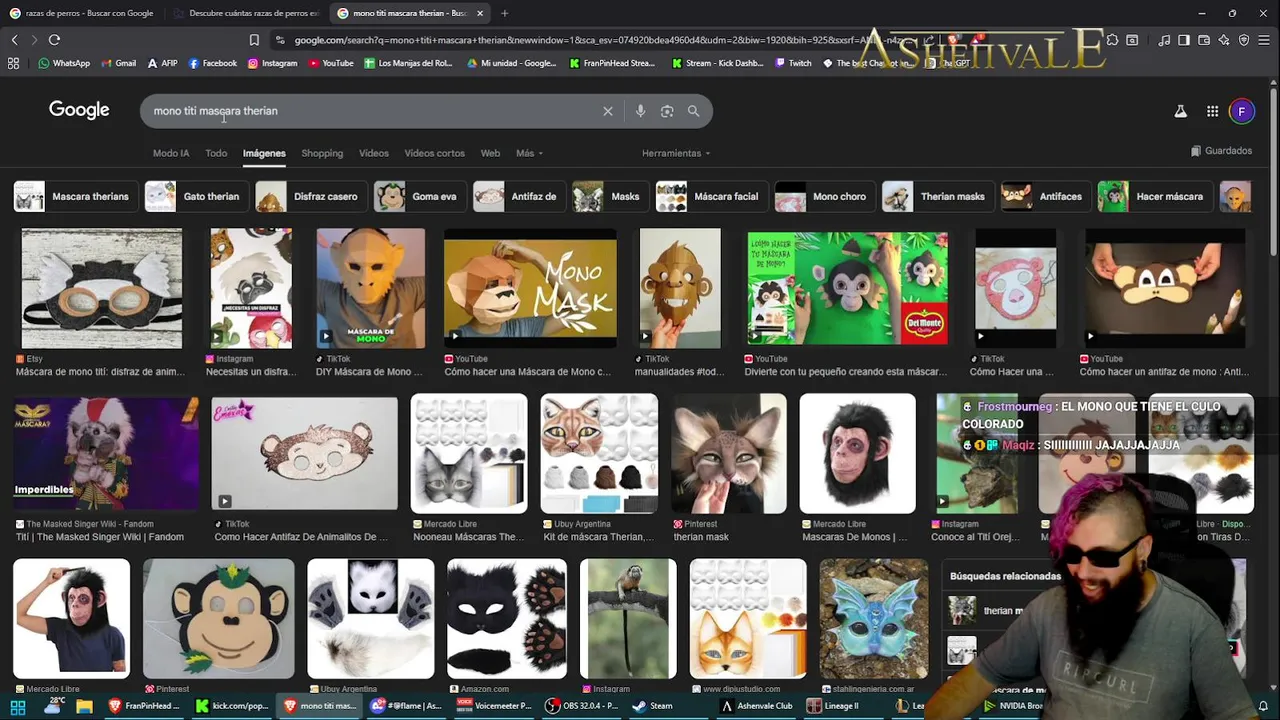Open Search Labs flask icon

[1180, 111]
